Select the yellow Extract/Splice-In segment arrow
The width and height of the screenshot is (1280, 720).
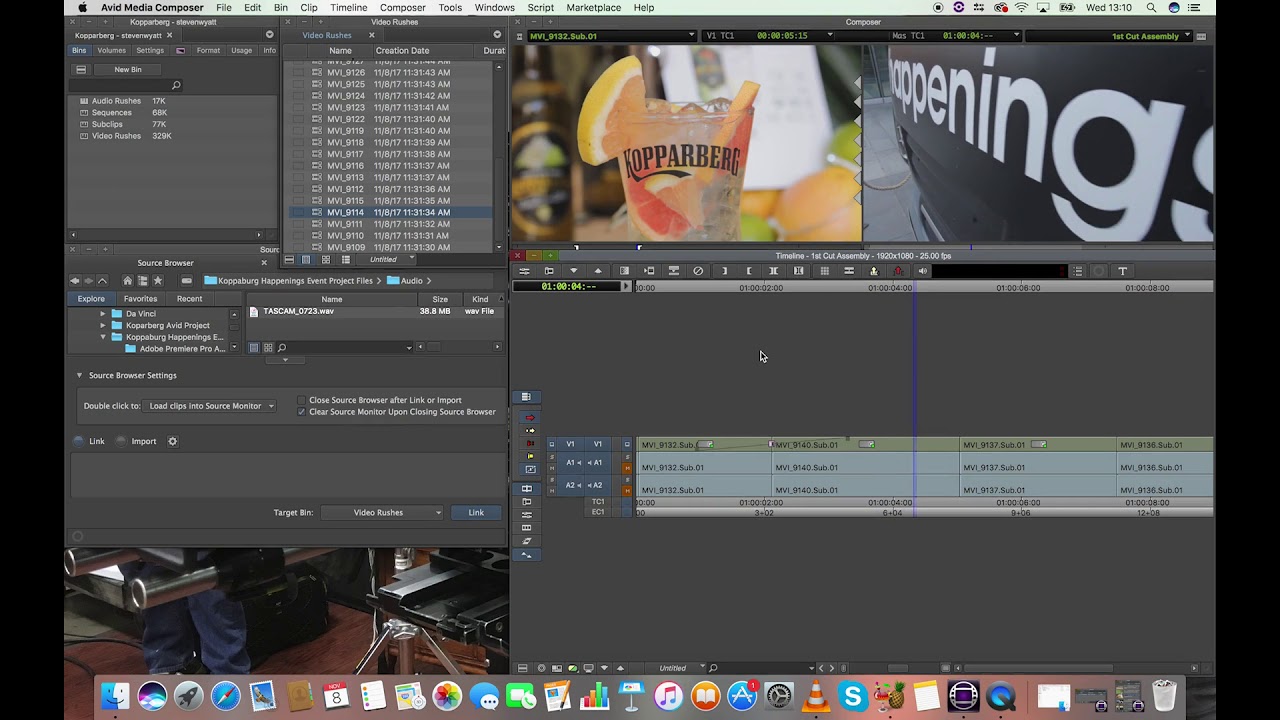coord(530,431)
